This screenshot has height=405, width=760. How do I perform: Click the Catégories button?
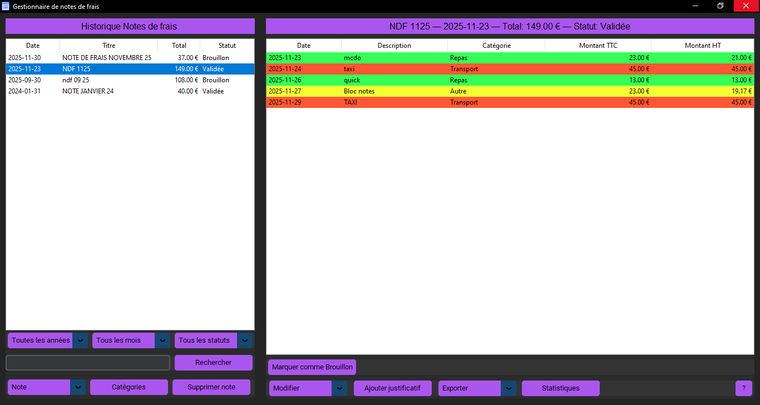point(128,387)
